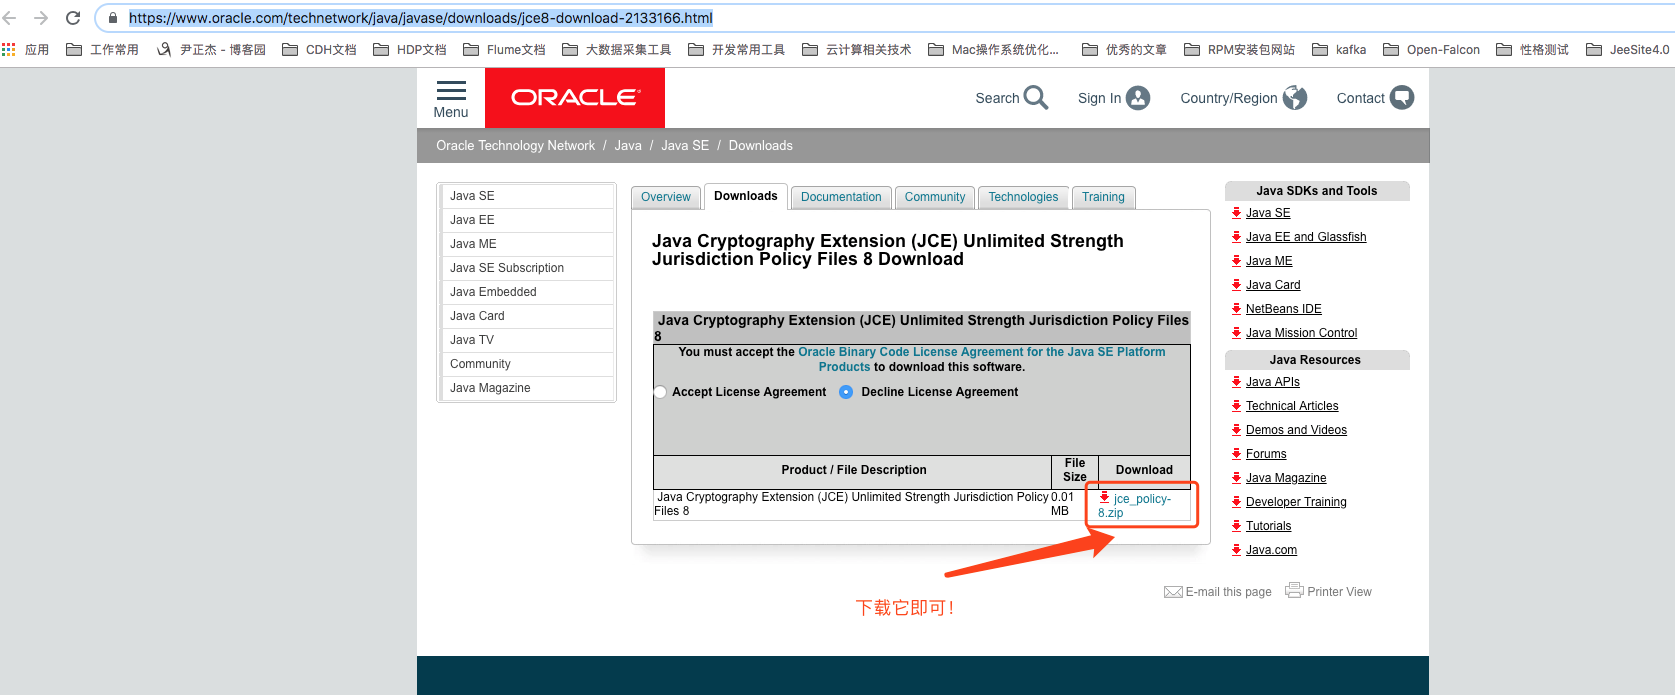Click the browser address bar URL
The height and width of the screenshot is (695, 1675).
pos(421,18)
